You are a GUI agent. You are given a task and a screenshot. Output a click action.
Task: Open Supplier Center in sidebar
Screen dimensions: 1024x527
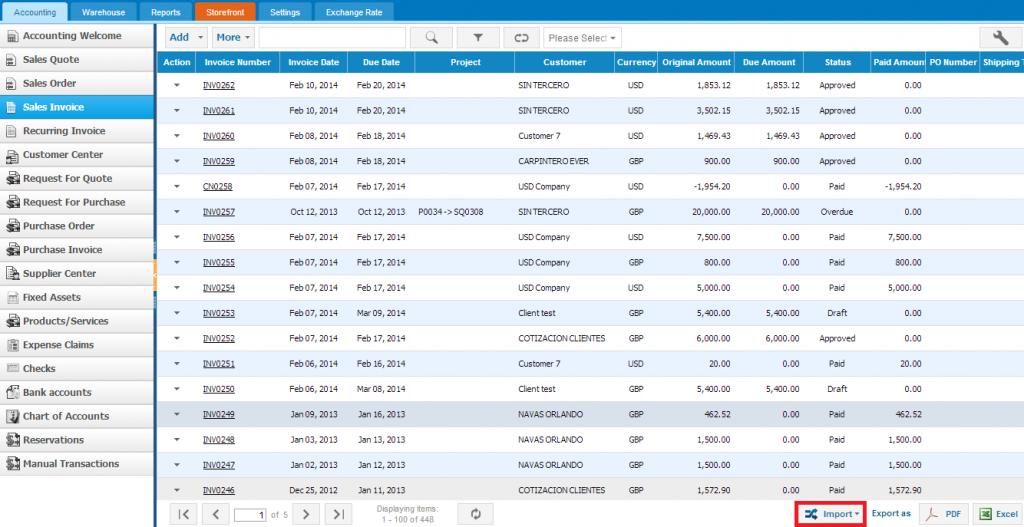coord(77,274)
